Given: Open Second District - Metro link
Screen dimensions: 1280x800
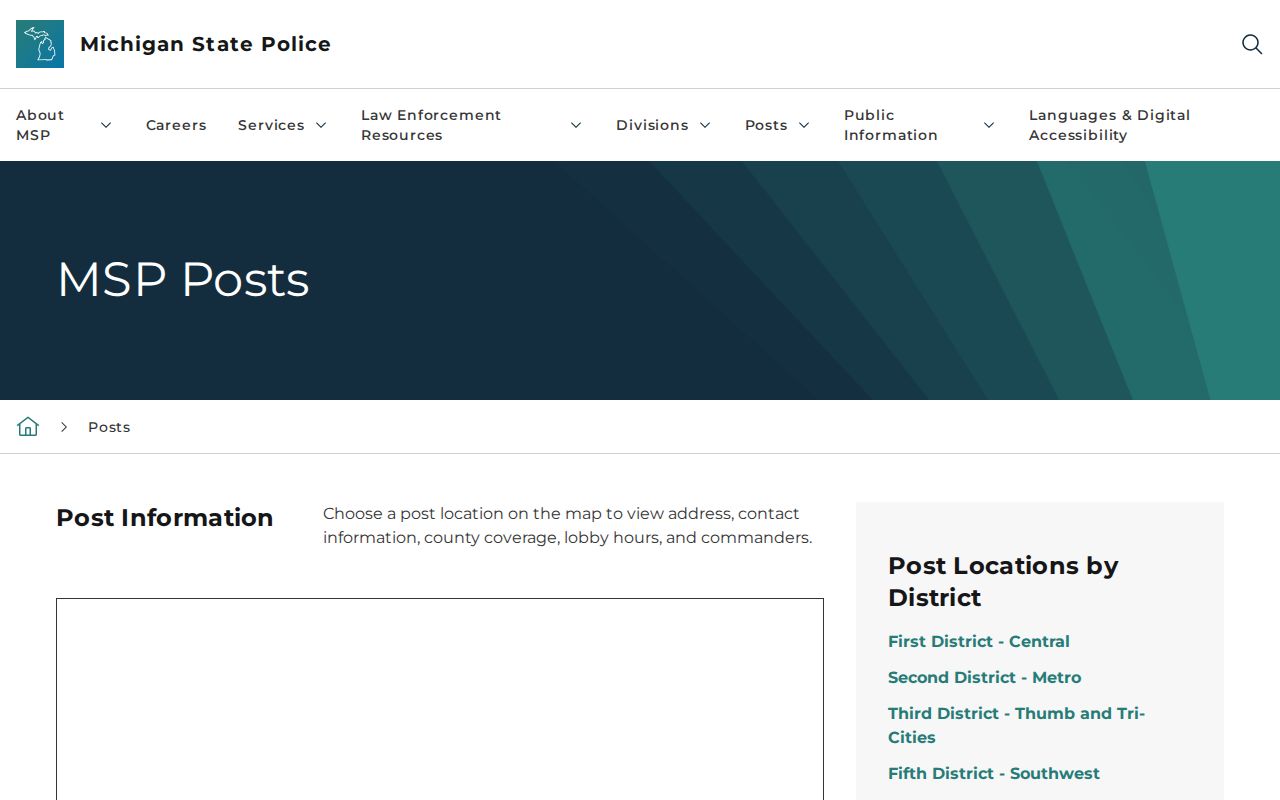Looking at the screenshot, I should point(985,678).
